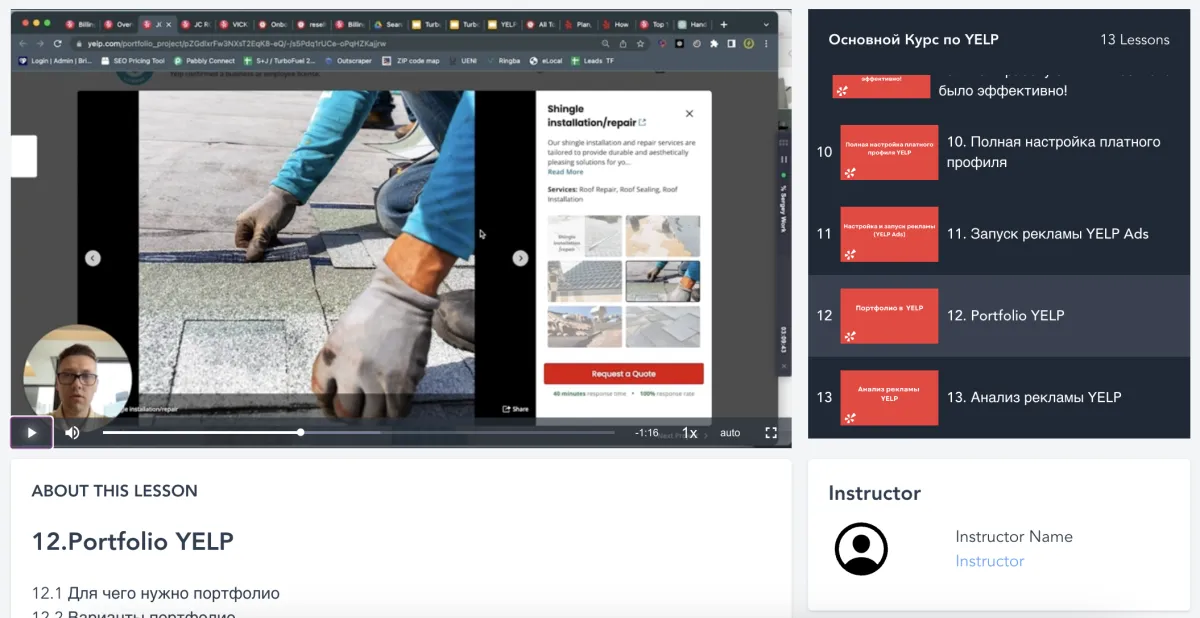Click the recorded browser's back arrow

pyautogui.click(x=23, y=44)
